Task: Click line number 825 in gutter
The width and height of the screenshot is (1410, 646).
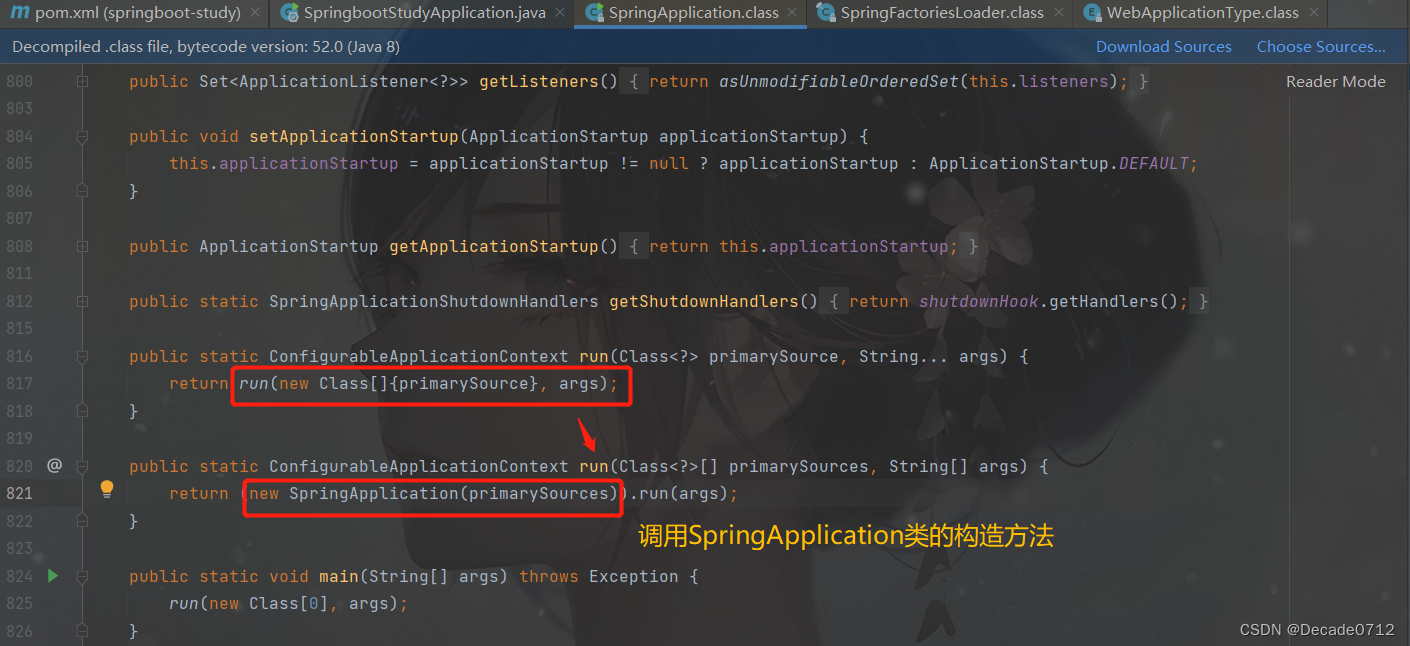Action: [20, 603]
